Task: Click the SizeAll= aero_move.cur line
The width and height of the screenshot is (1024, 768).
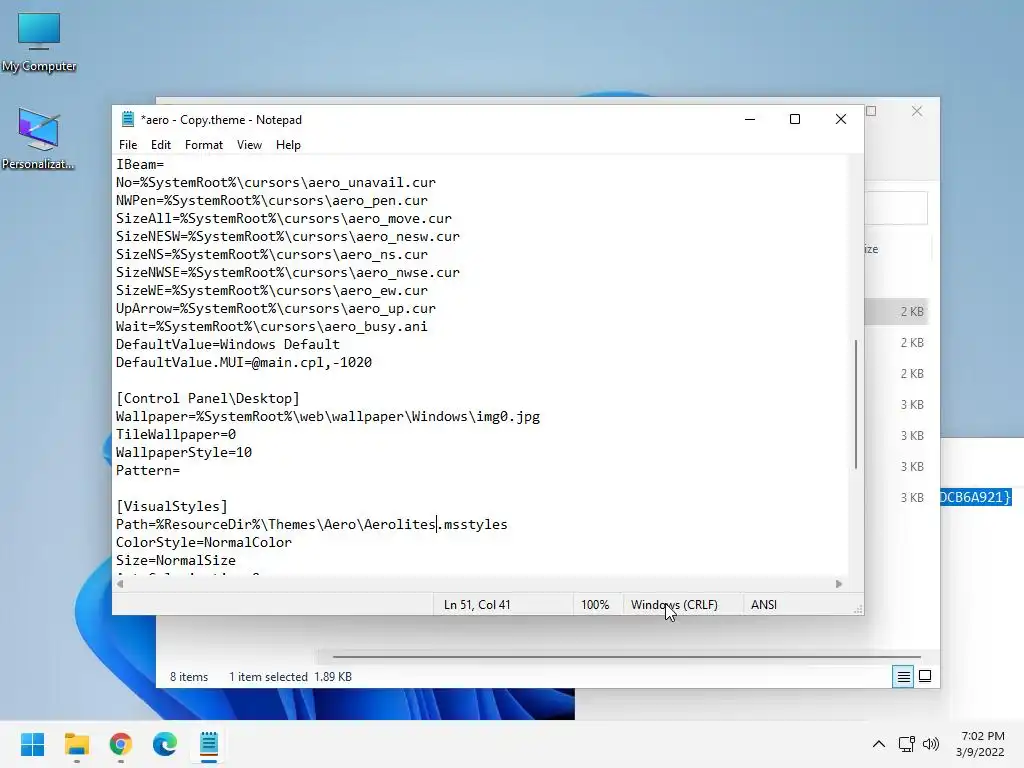Action: click(283, 219)
